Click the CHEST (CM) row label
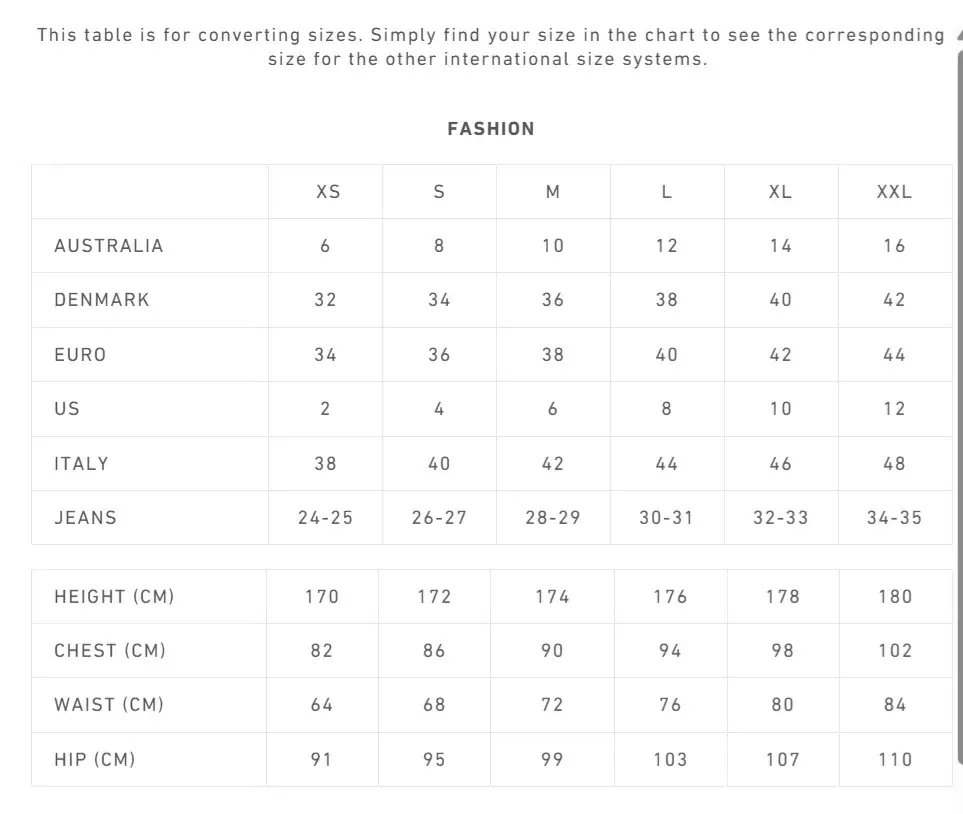The image size is (963, 814). click(x=110, y=651)
